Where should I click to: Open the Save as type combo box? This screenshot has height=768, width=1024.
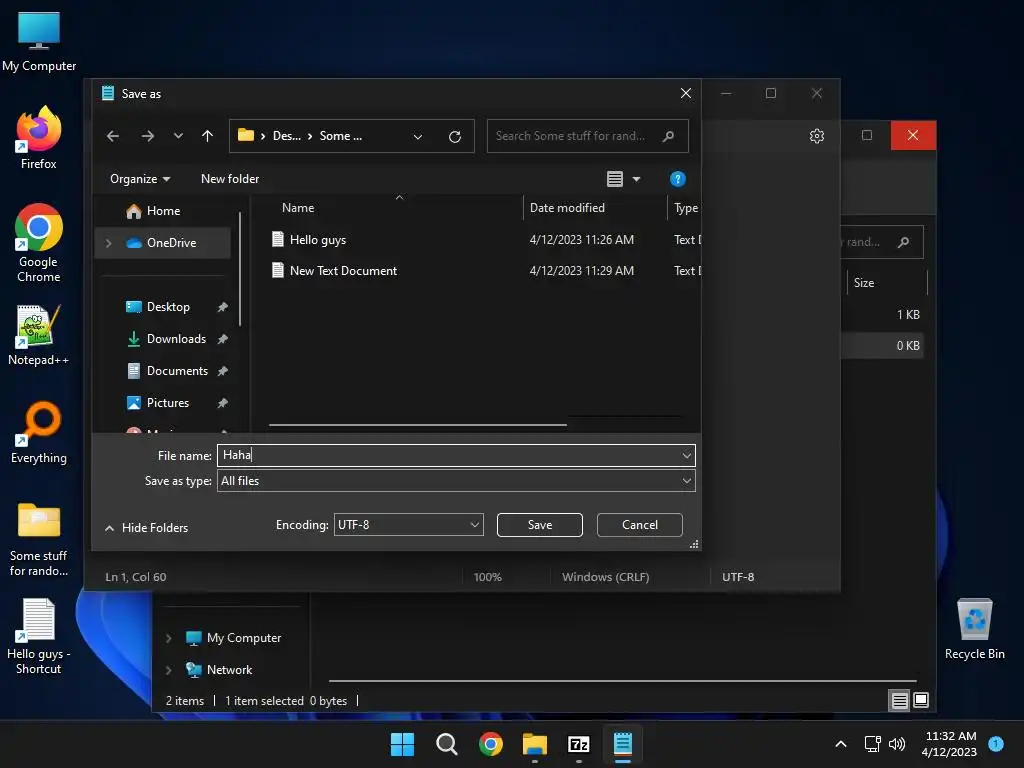[456, 481]
